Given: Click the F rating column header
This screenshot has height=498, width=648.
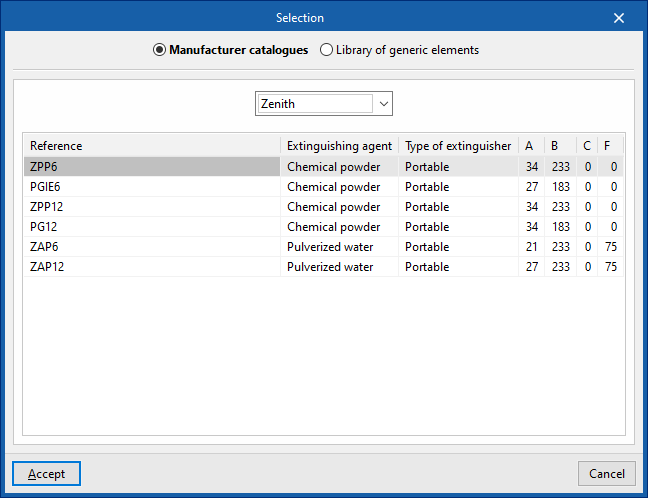Looking at the screenshot, I should coord(610,146).
